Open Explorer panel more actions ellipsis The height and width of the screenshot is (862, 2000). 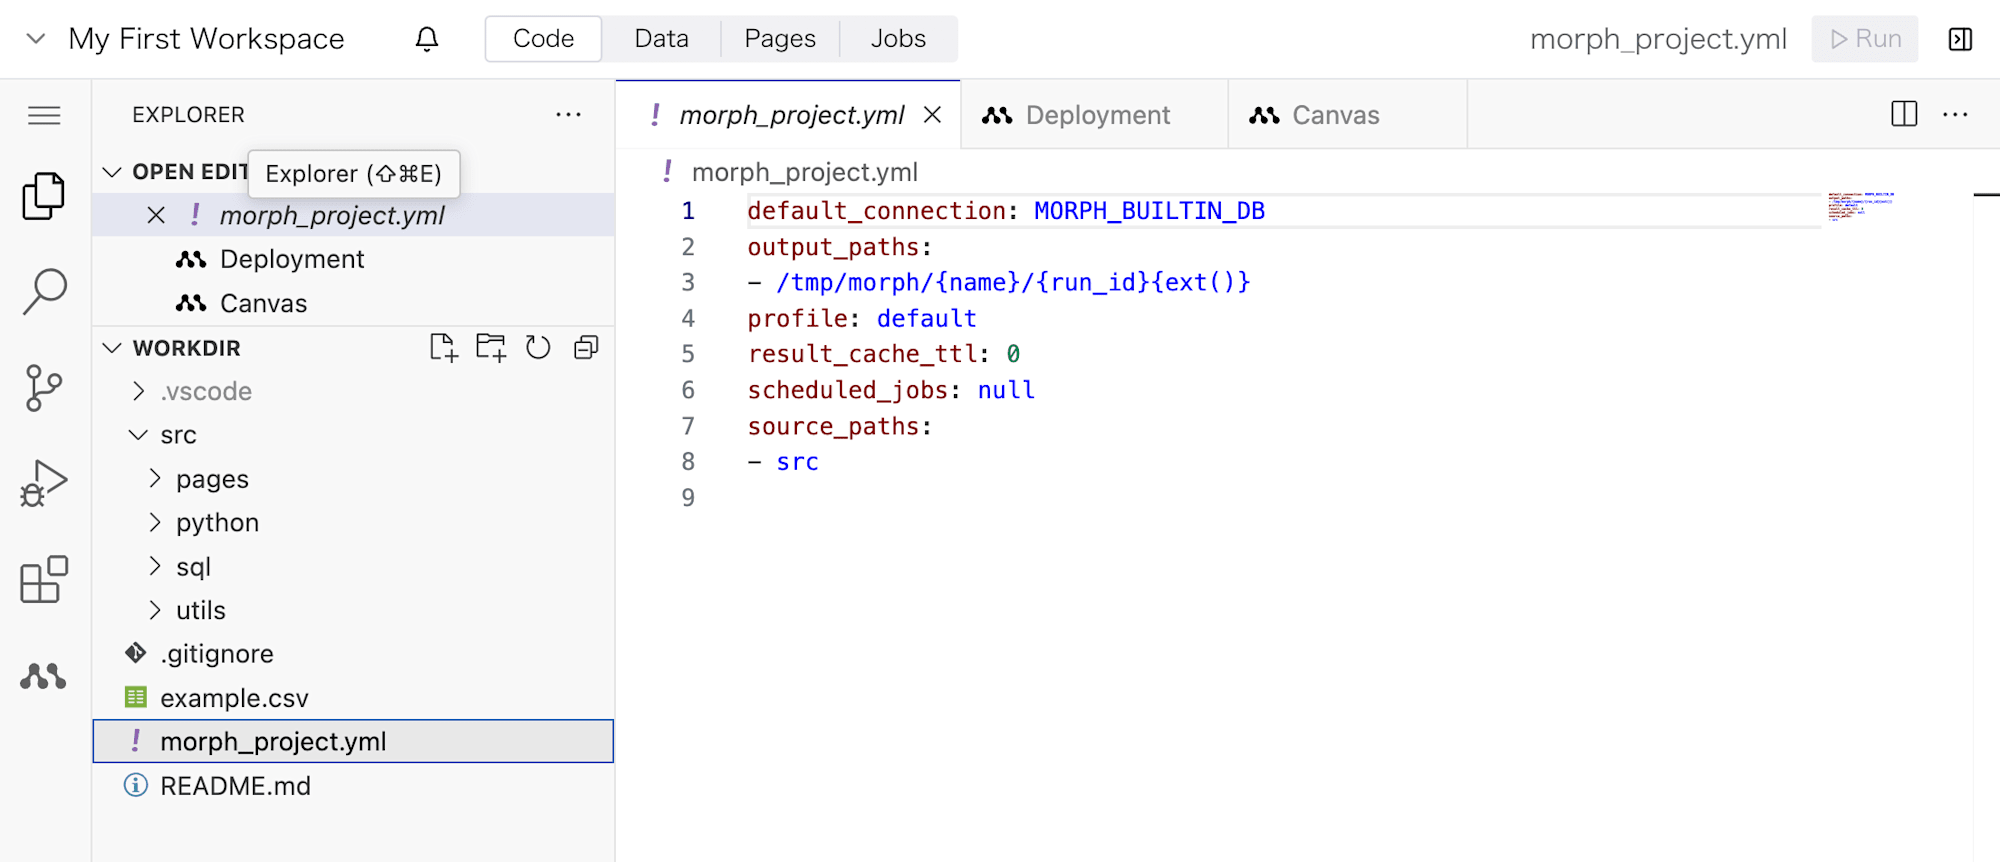569,115
